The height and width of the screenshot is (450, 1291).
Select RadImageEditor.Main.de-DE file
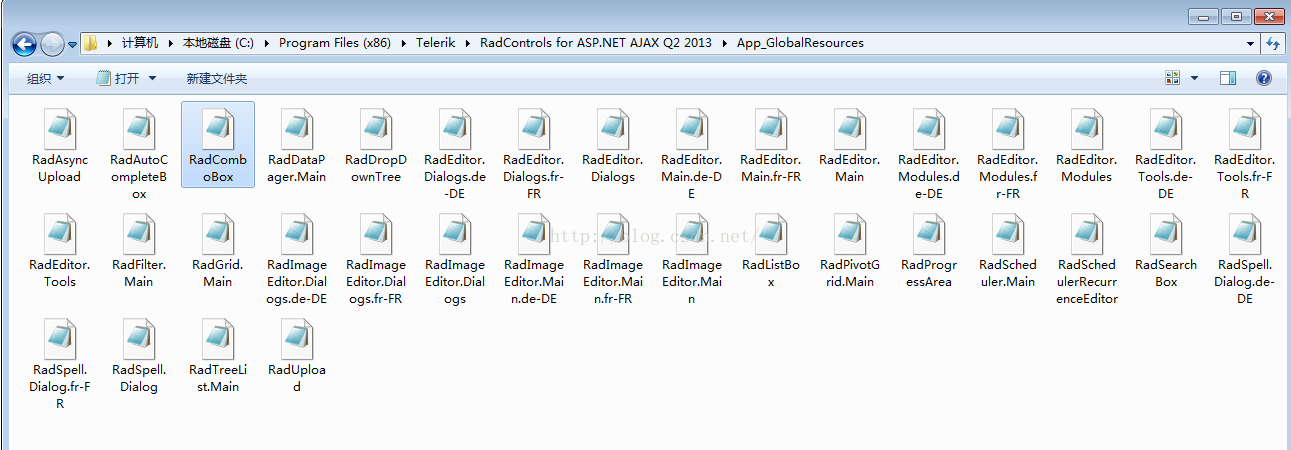[534, 258]
